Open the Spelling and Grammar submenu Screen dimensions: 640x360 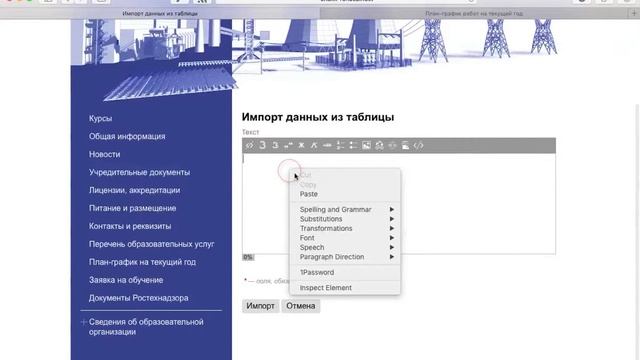pyautogui.click(x=345, y=209)
